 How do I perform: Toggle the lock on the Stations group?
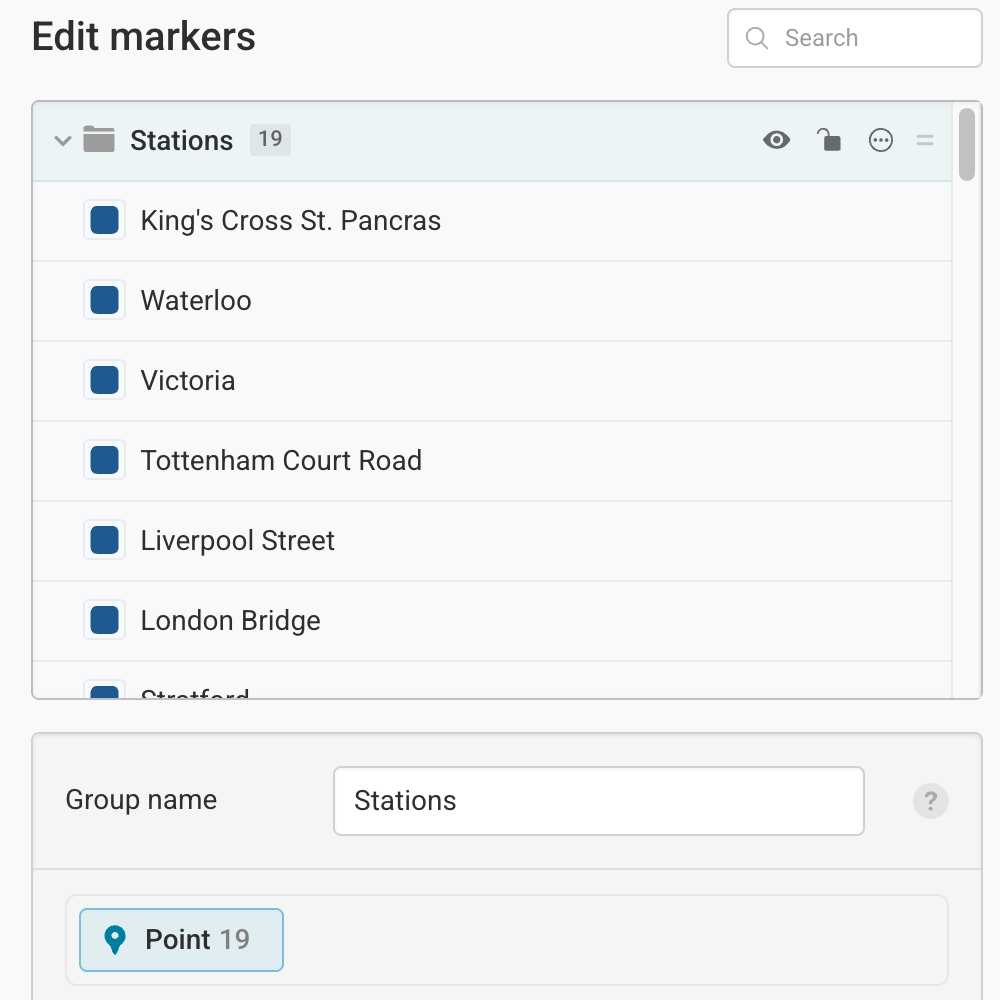coord(830,140)
